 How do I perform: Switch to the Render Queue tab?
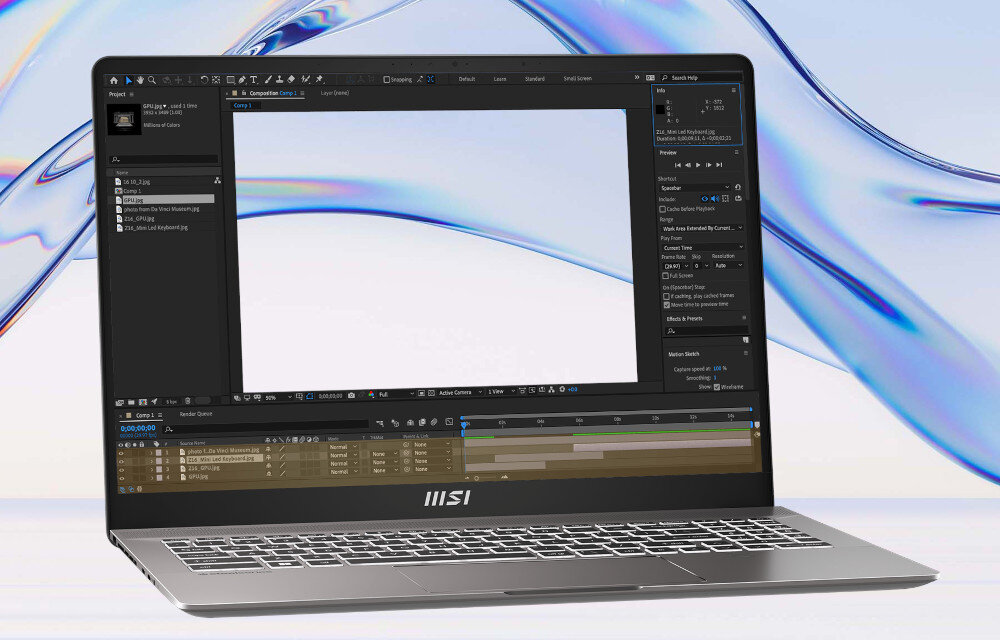click(x=196, y=414)
